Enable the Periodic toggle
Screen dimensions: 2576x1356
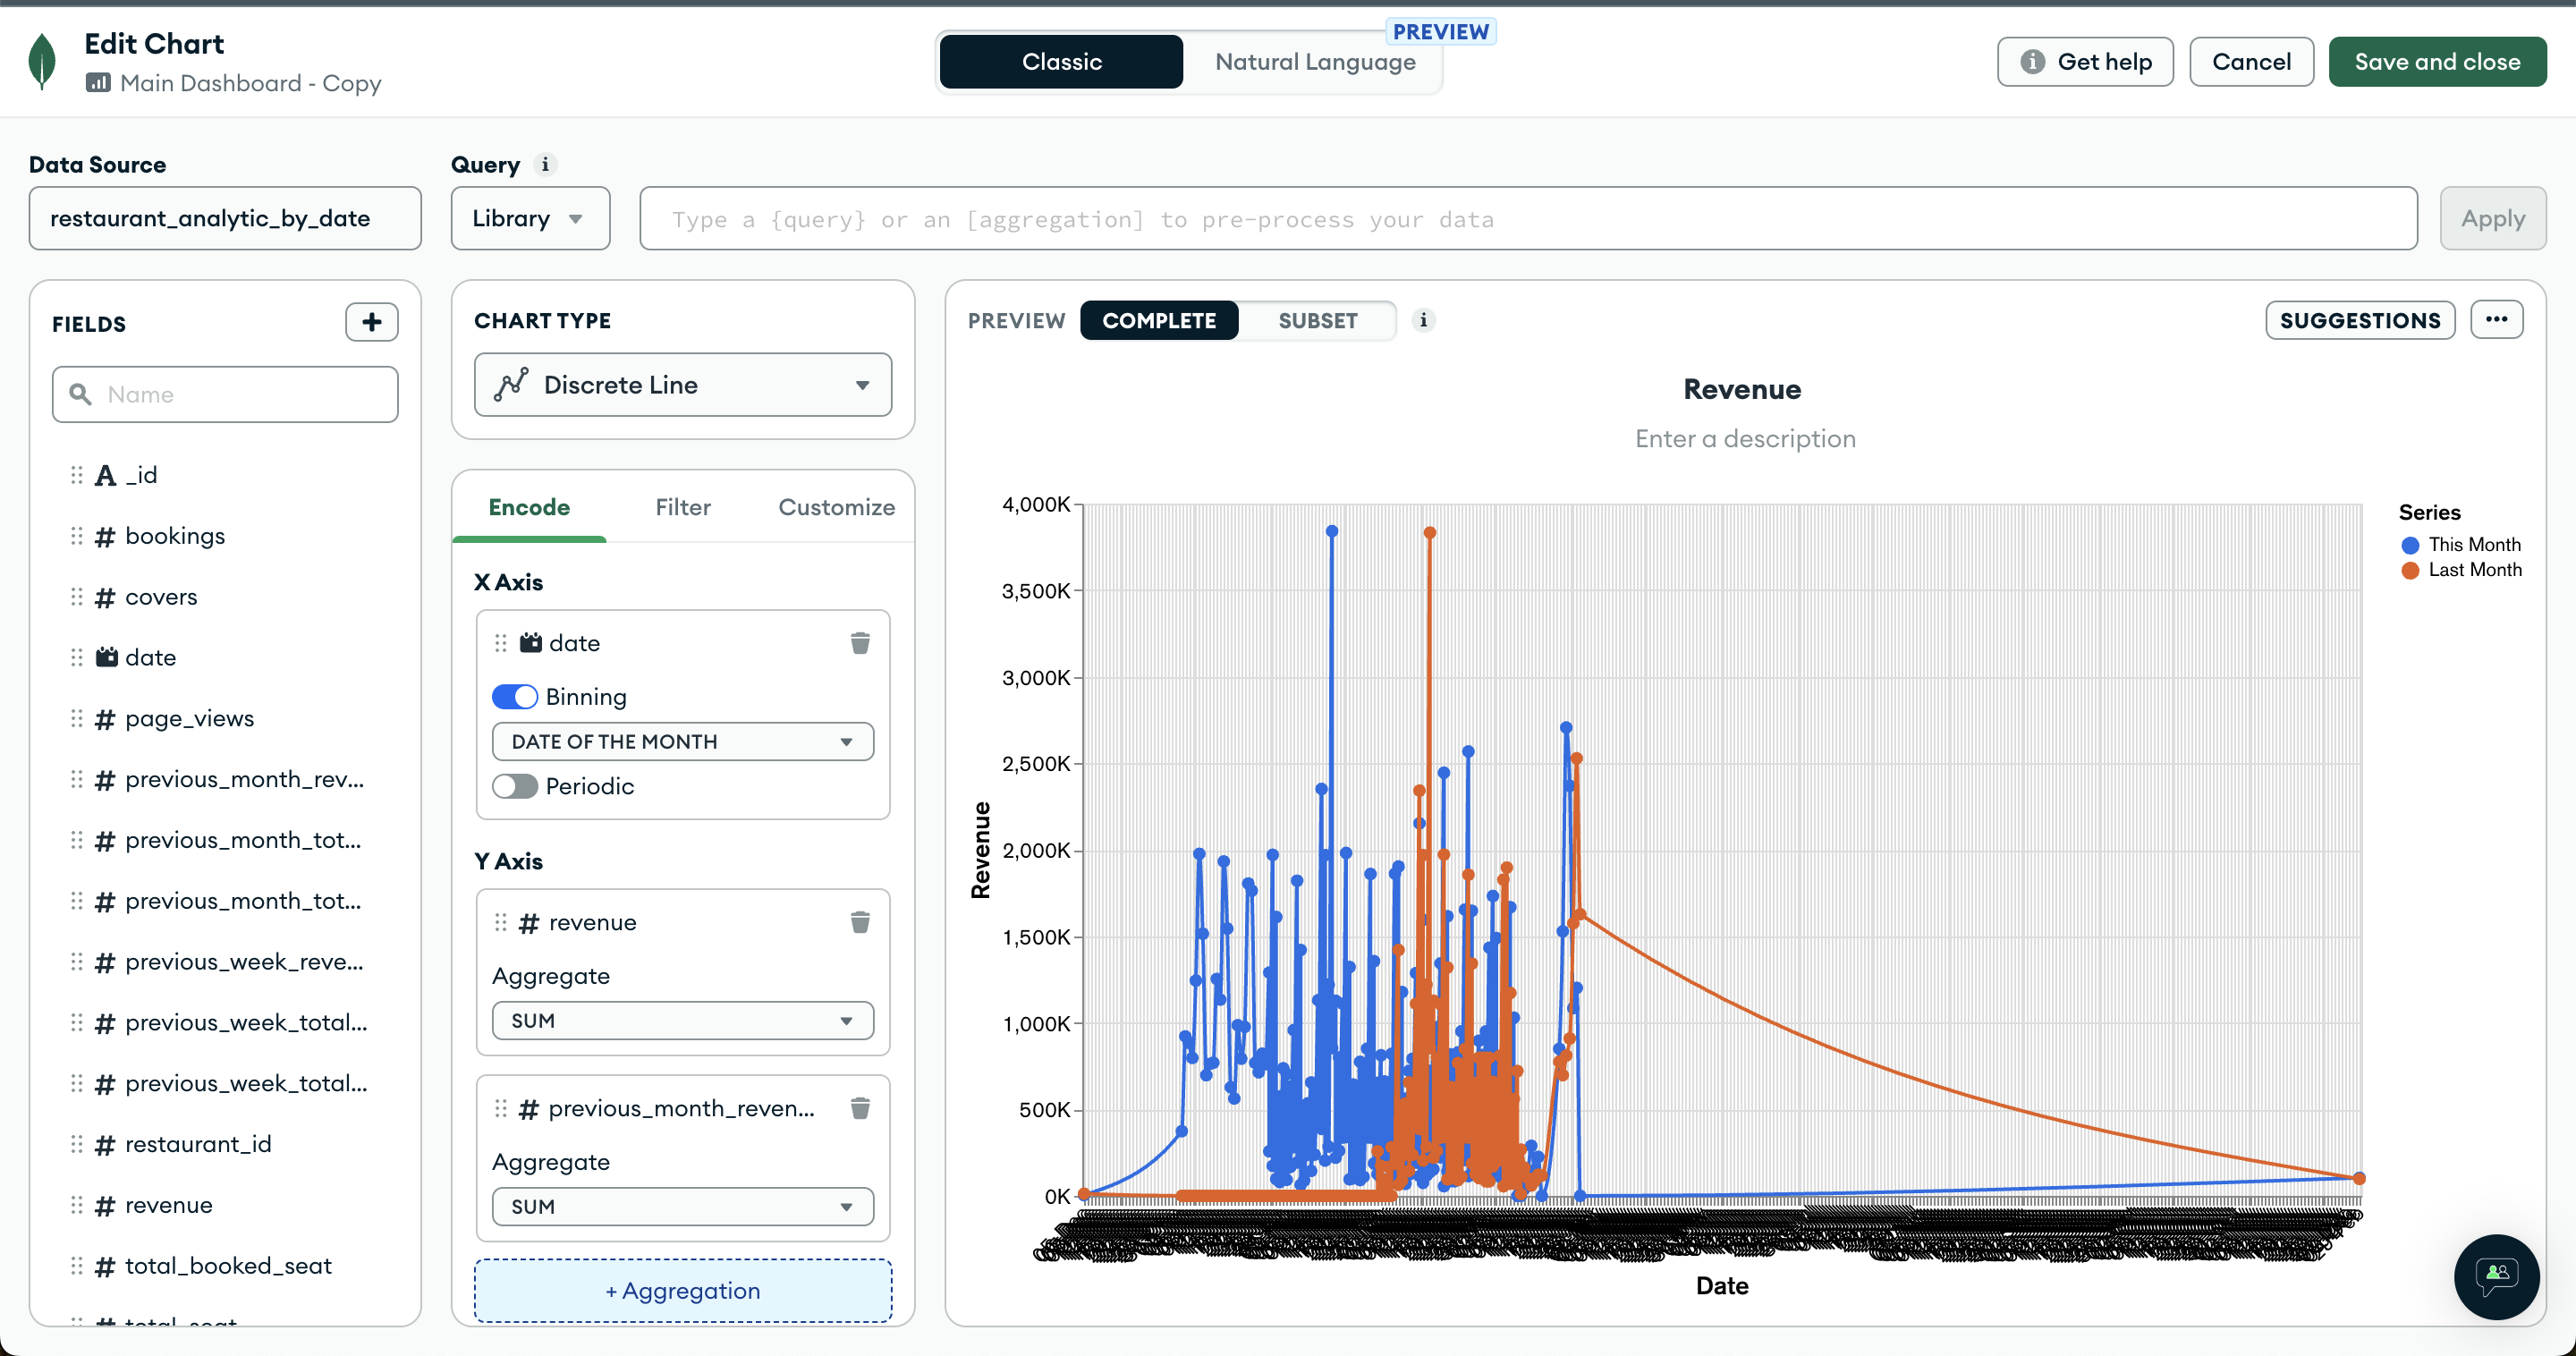point(515,786)
